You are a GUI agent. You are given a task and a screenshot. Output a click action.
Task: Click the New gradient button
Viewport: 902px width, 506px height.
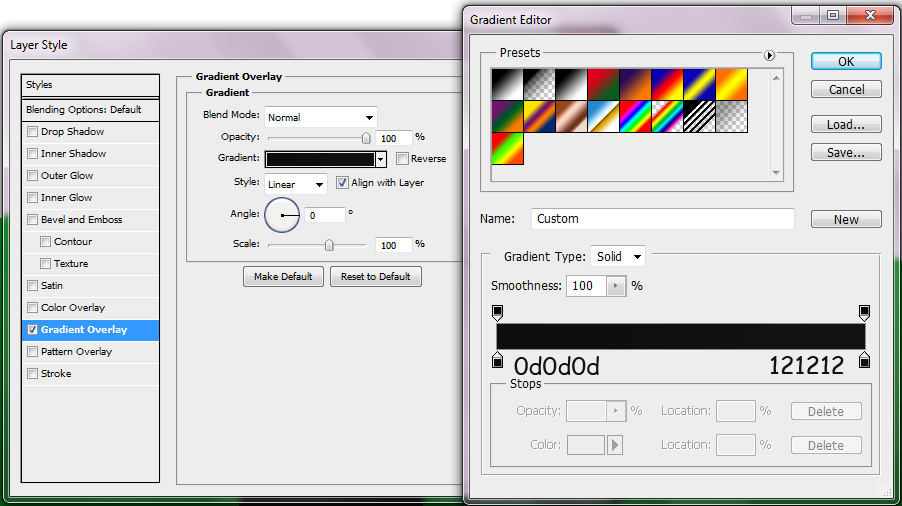coord(846,220)
